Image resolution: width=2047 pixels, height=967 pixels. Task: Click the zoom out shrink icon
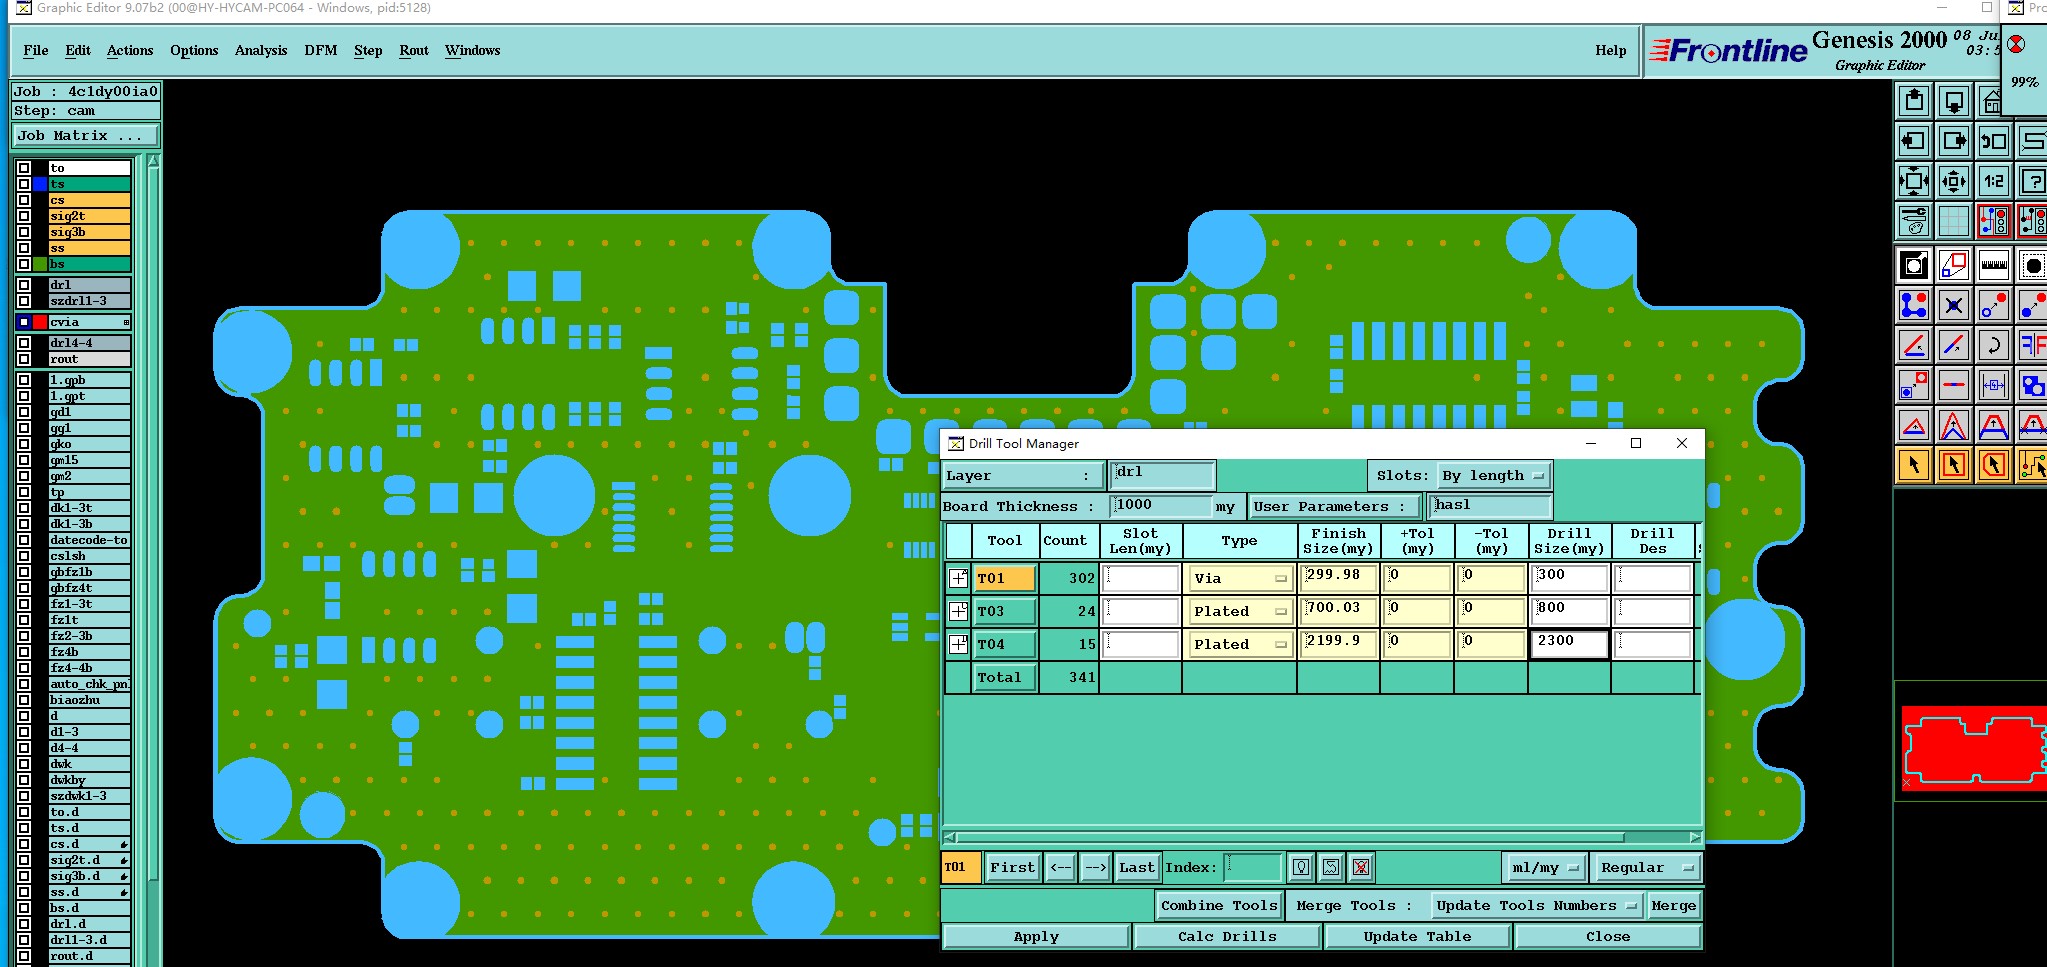pyautogui.click(x=1954, y=181)
